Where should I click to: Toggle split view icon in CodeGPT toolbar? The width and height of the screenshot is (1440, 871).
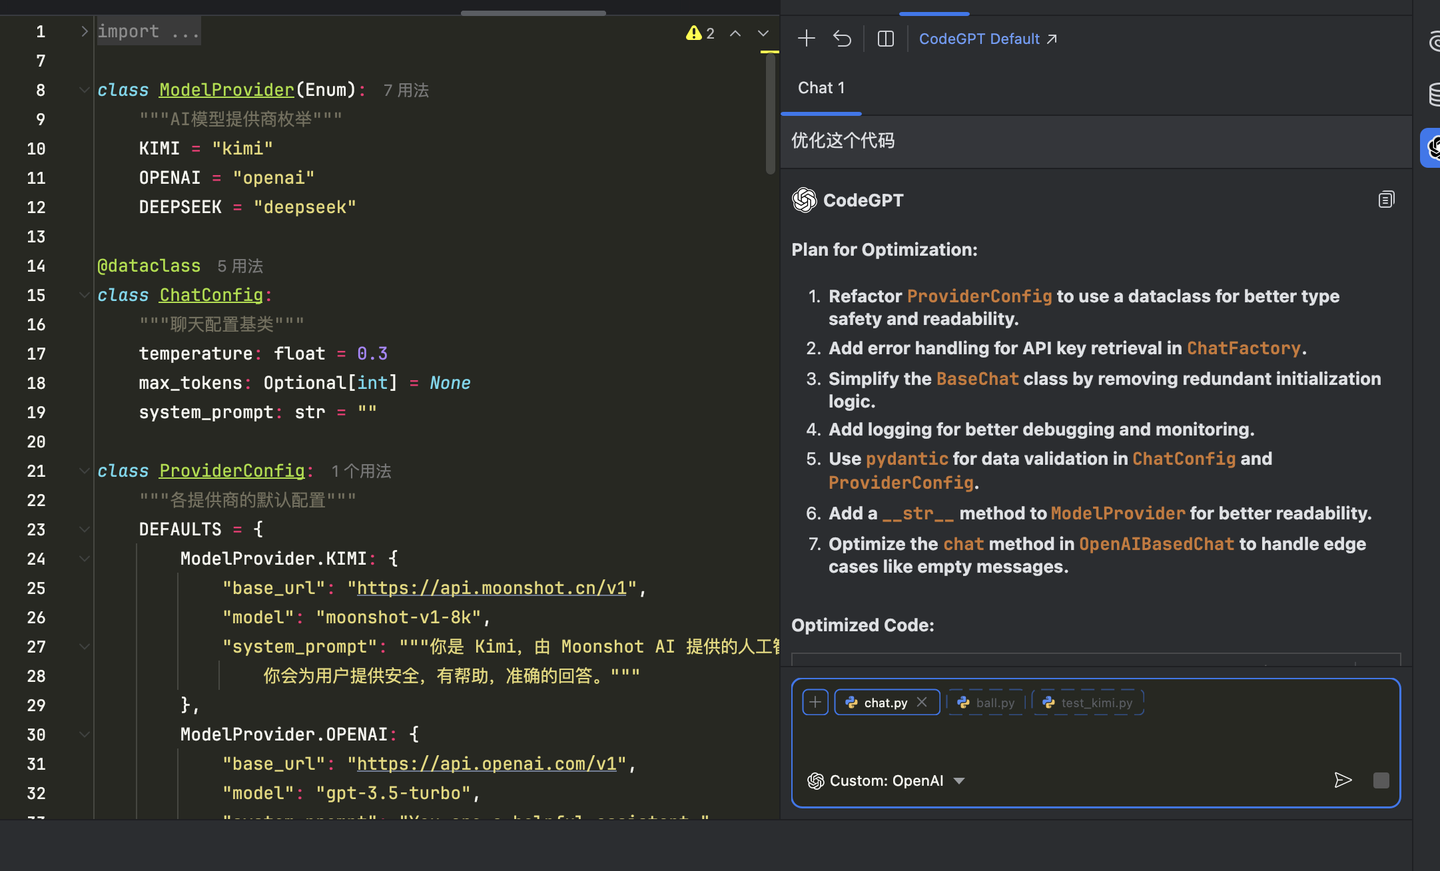click(x=885, y=38)
